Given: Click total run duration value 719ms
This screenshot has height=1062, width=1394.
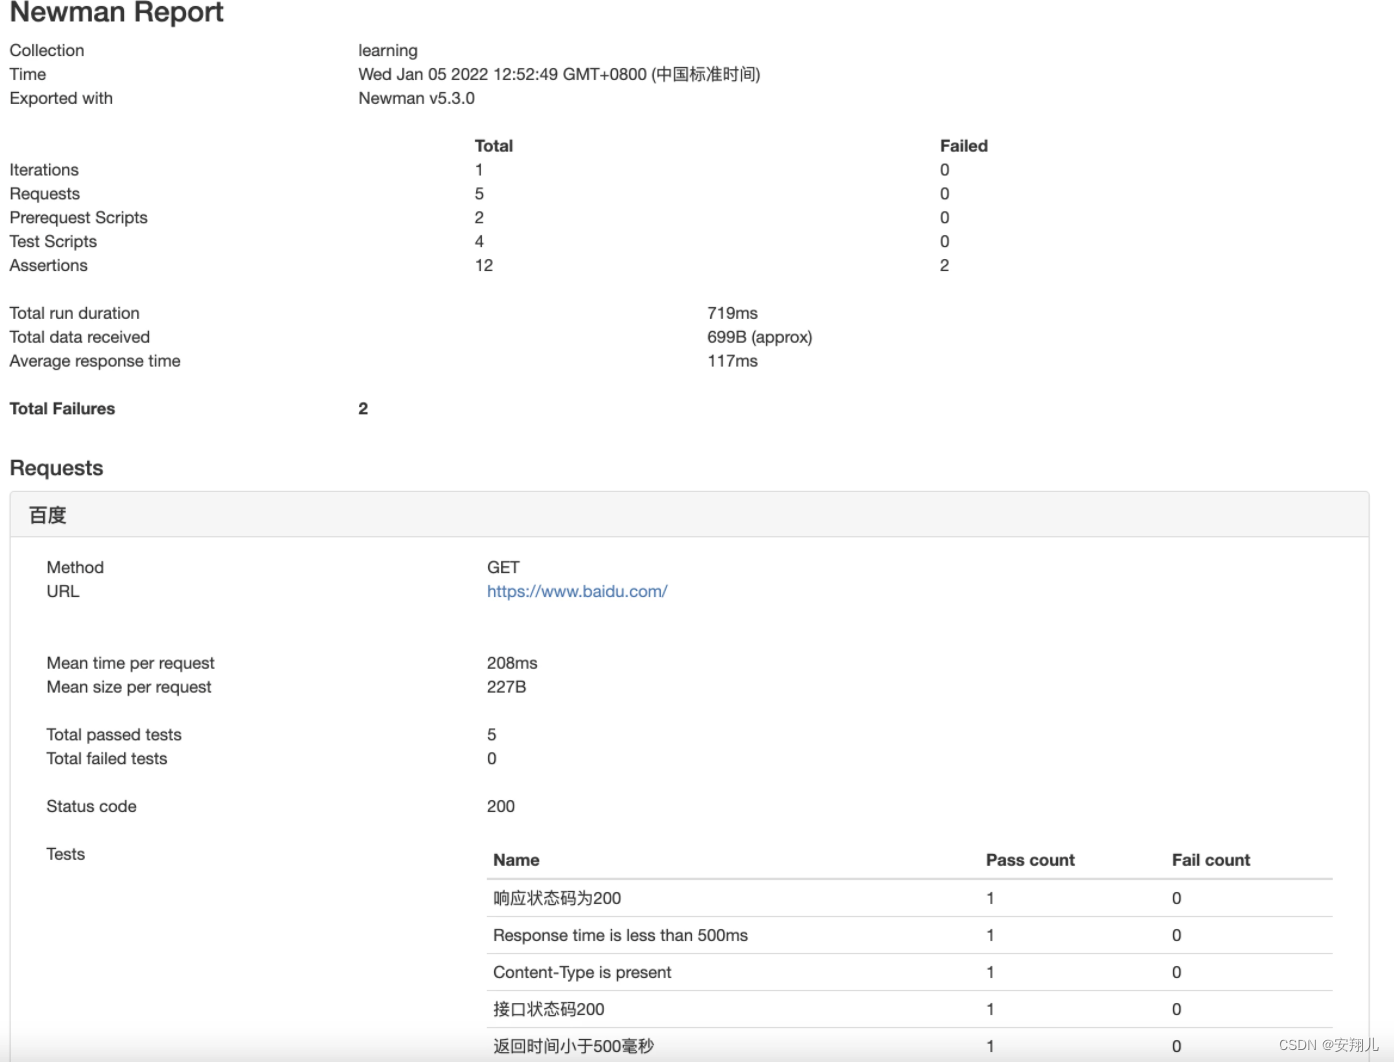Looking at the screenshot, I should (732, 313).
